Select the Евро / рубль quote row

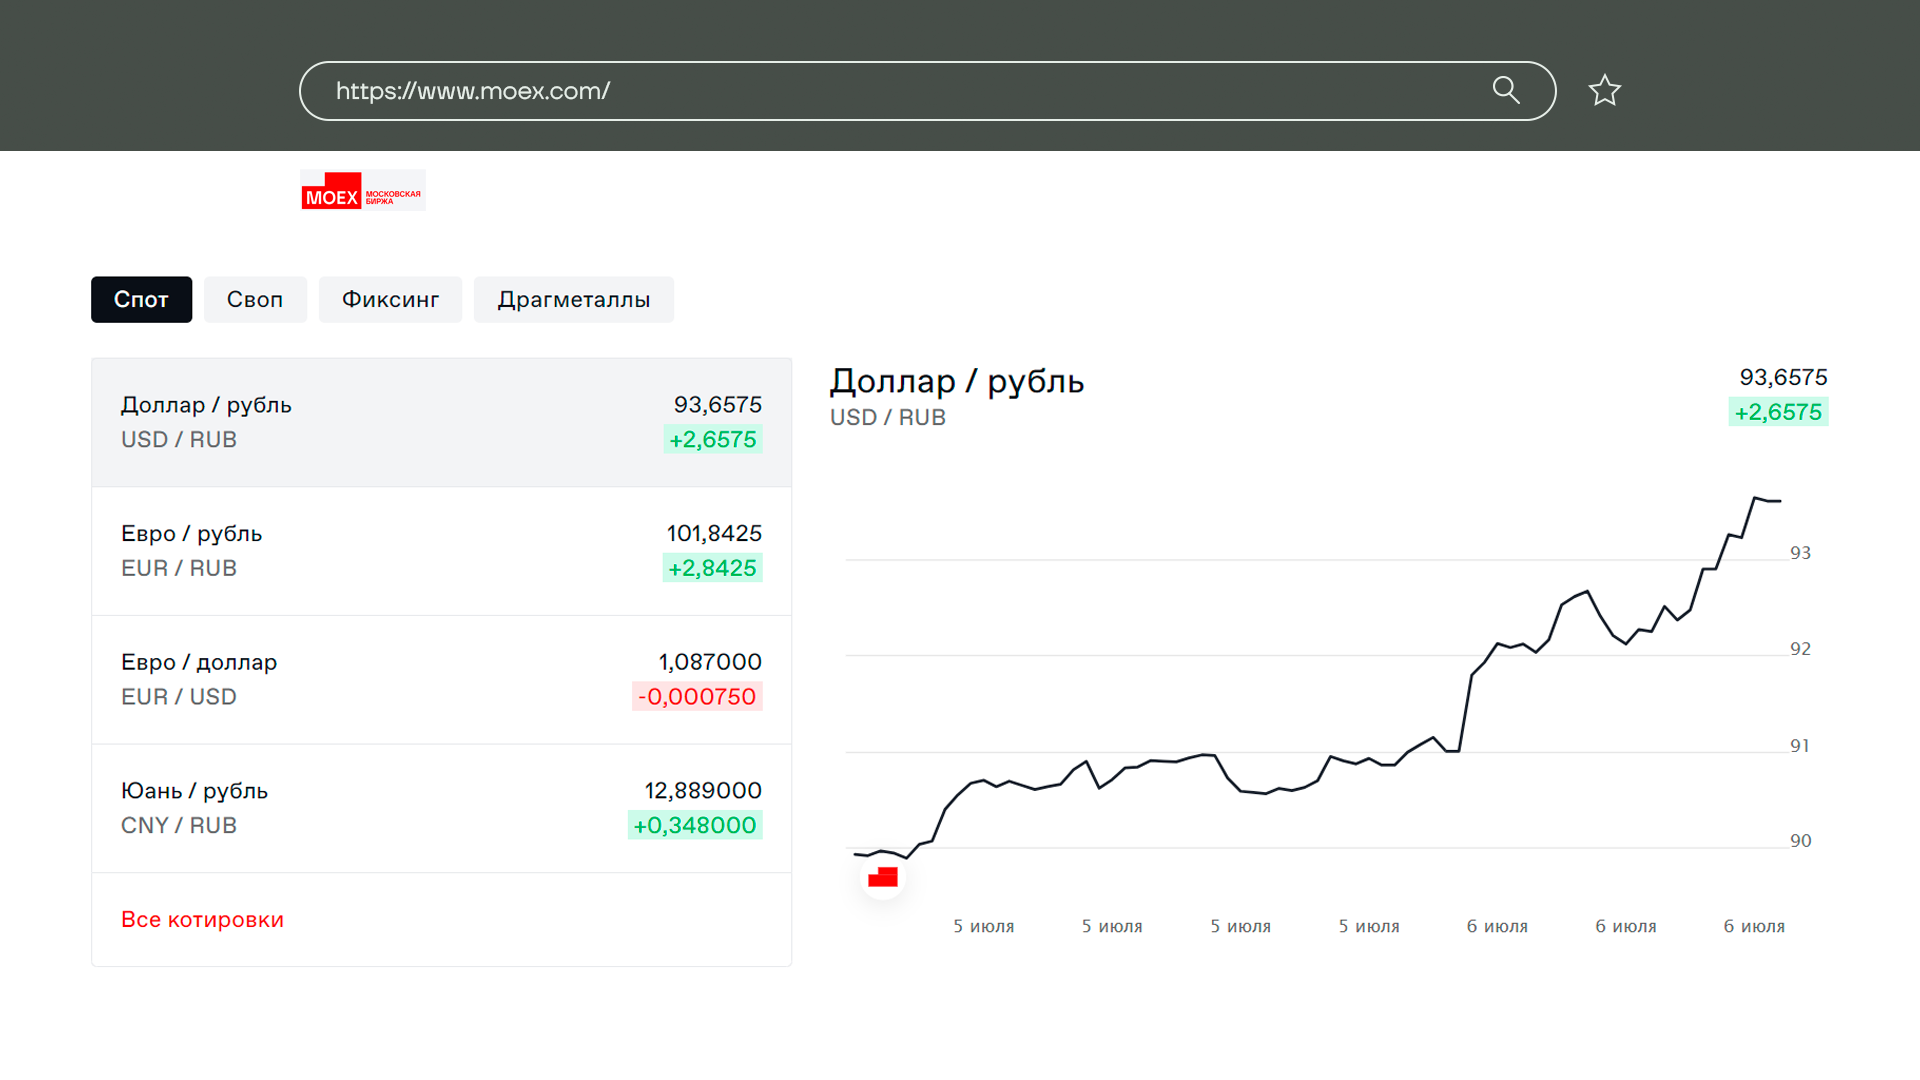click(x=441, y=551)
